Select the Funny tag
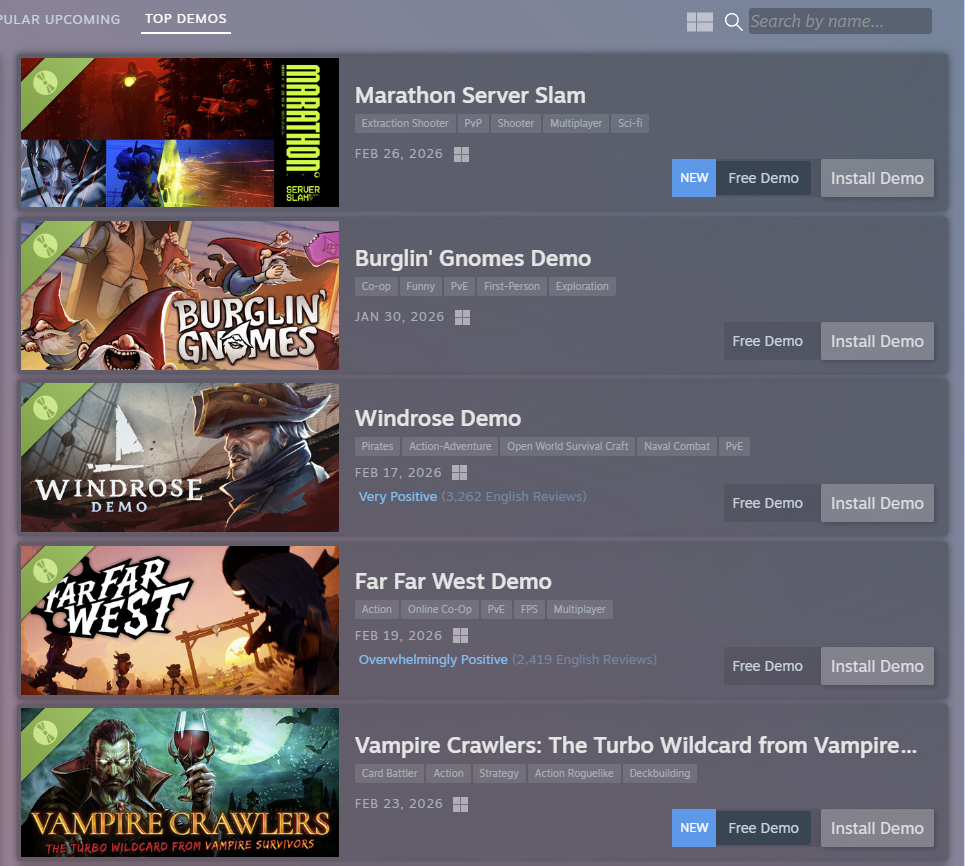The width and height of the screenshot is (965, 866). tap(420, 287)
